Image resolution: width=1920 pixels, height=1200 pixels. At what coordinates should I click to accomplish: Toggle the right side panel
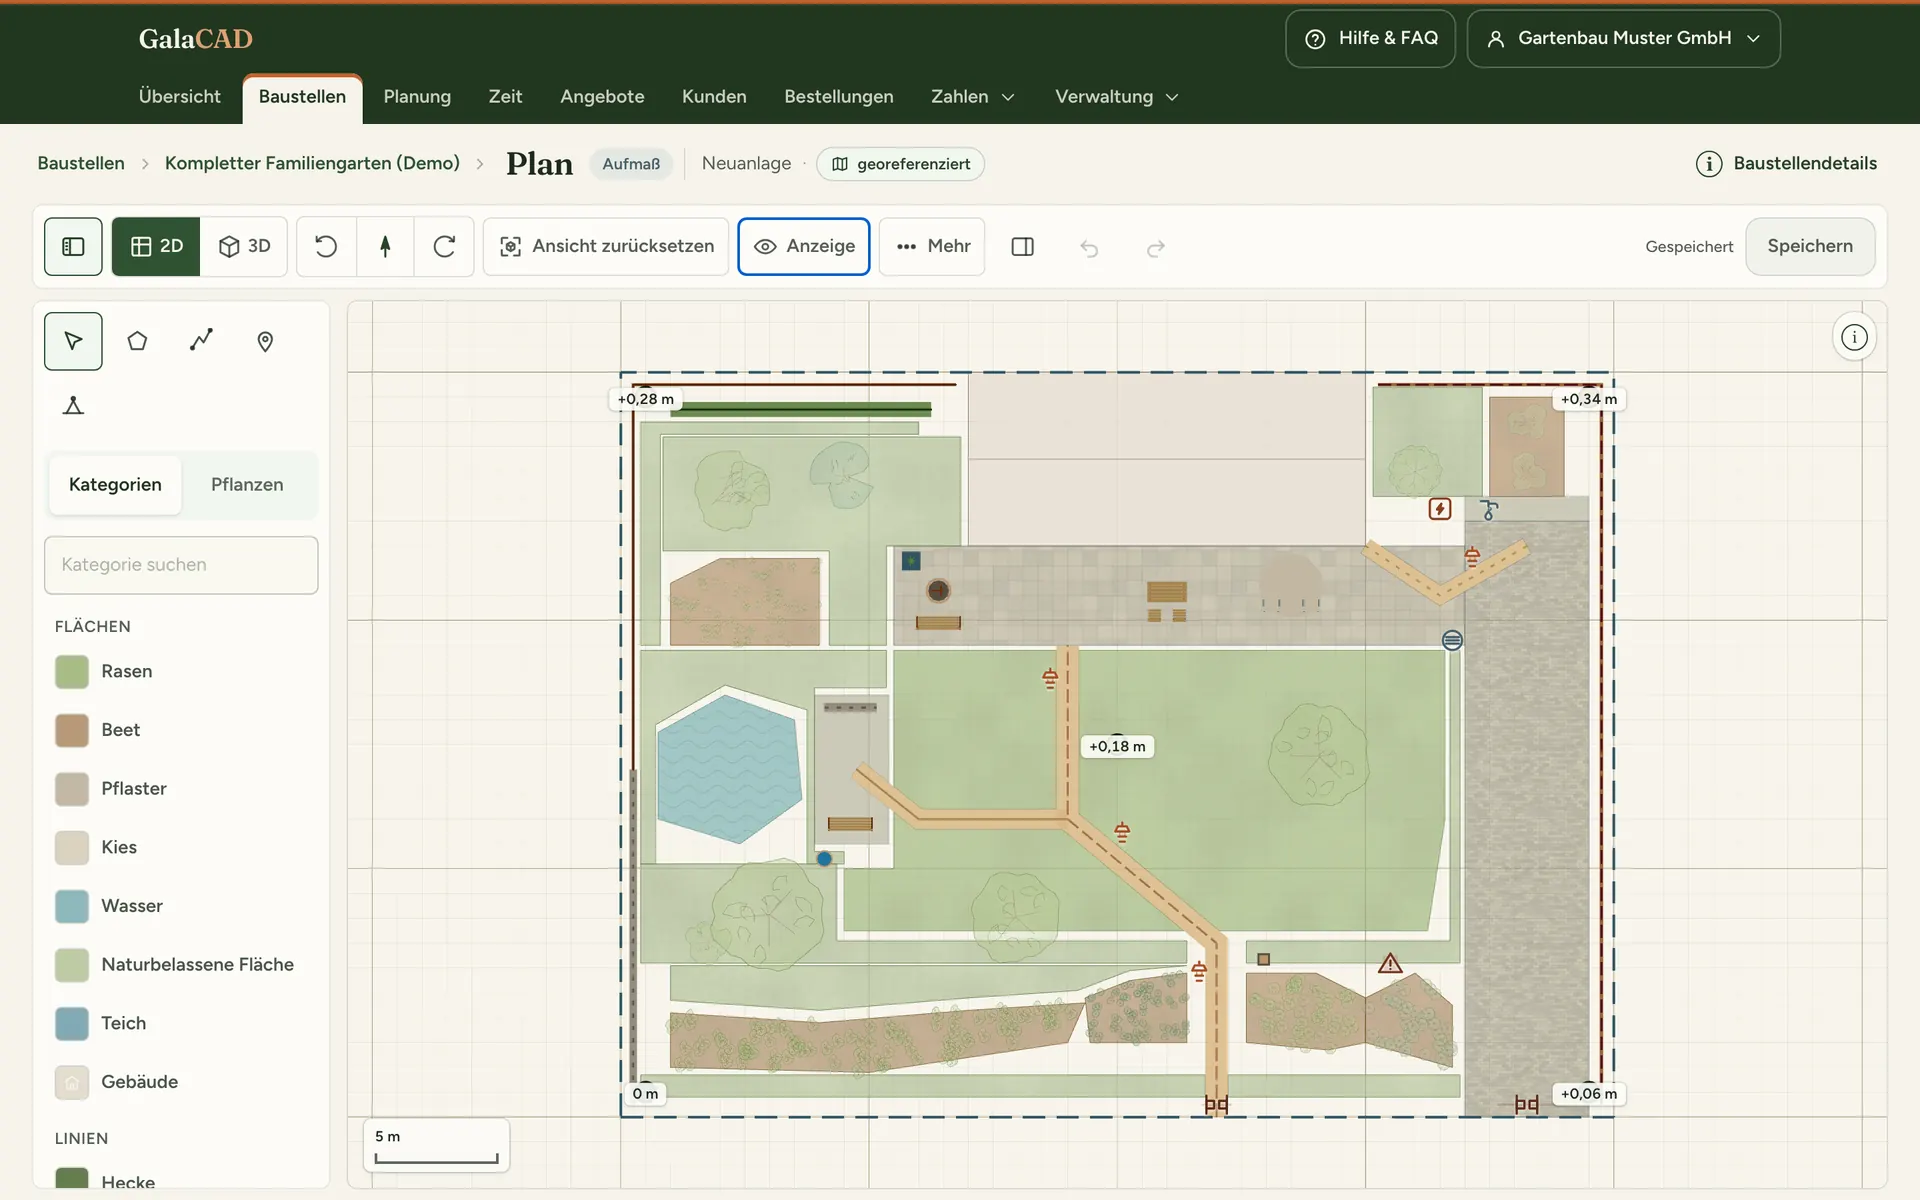pyautogui.click(x=1022, y=246)
